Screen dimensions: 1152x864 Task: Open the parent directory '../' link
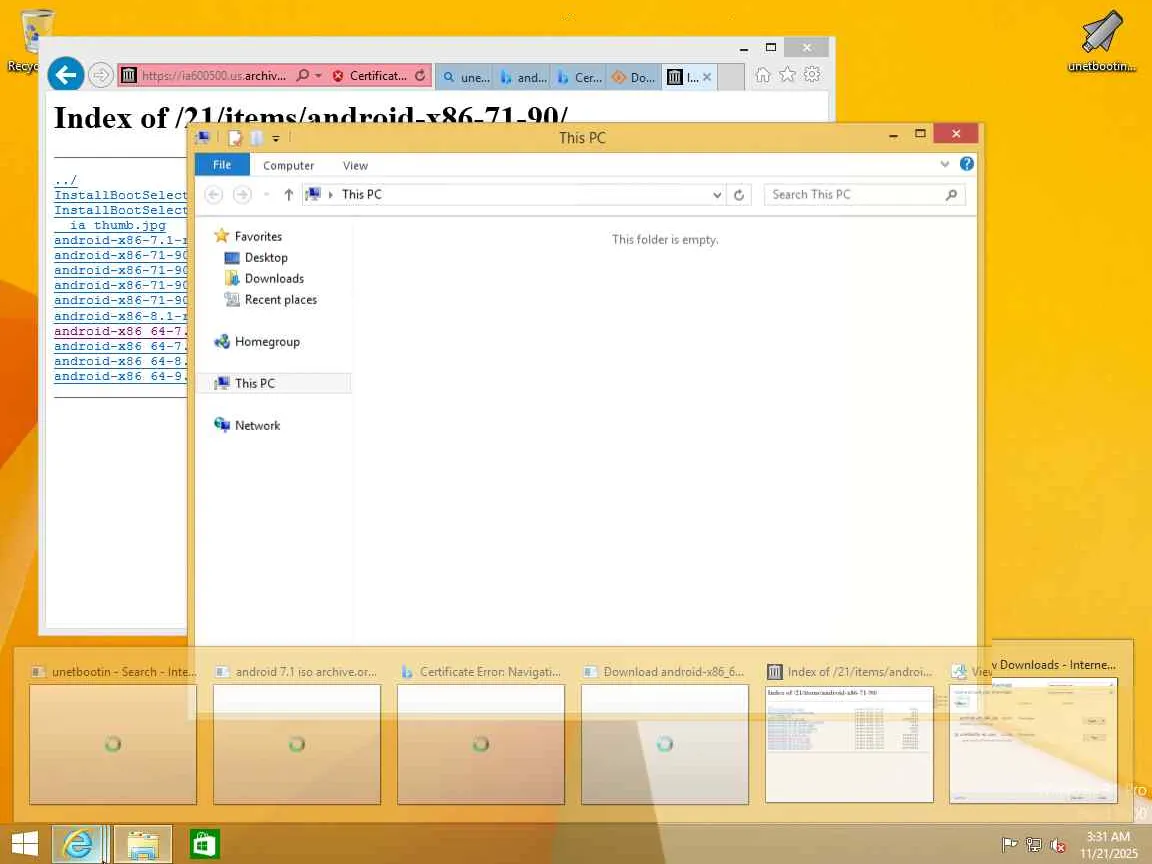click(65, 180)
